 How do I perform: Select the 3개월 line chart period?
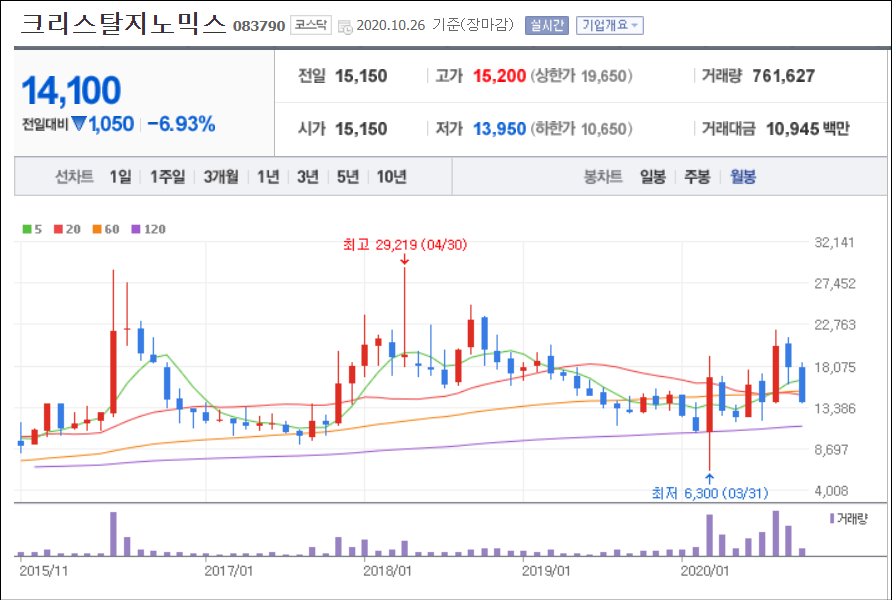pyautogui.click(x=221, y=177)
